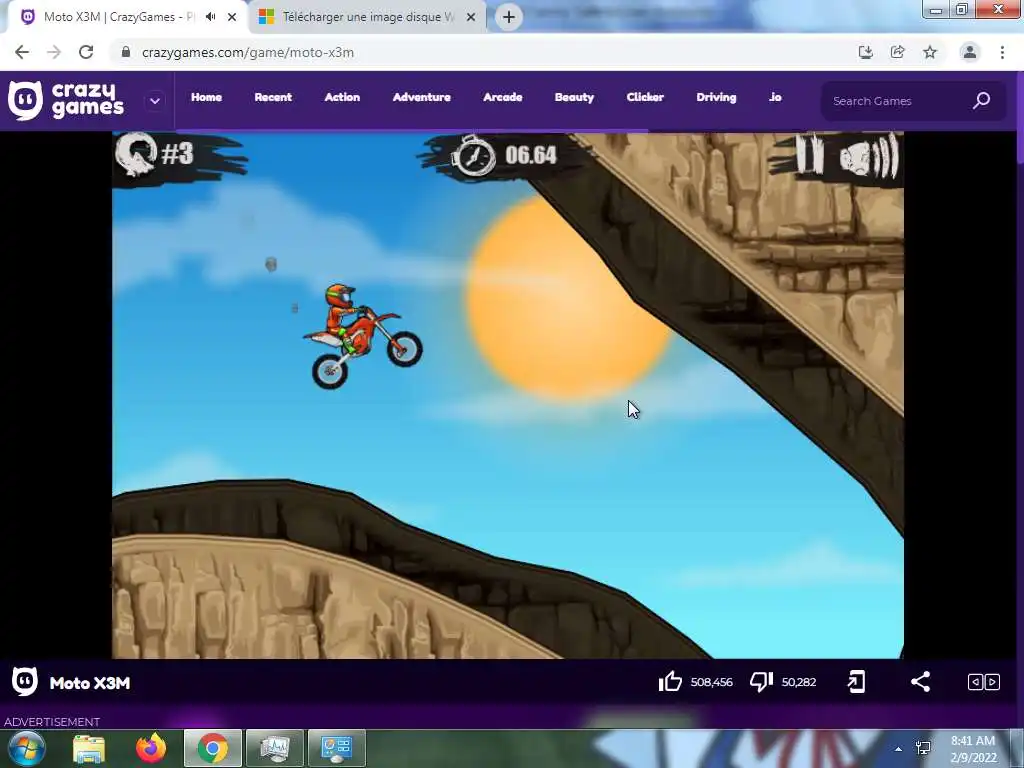Launch Firefox from the taskbar
This screenshot has height=768, width=1024.
click(151, 748)
